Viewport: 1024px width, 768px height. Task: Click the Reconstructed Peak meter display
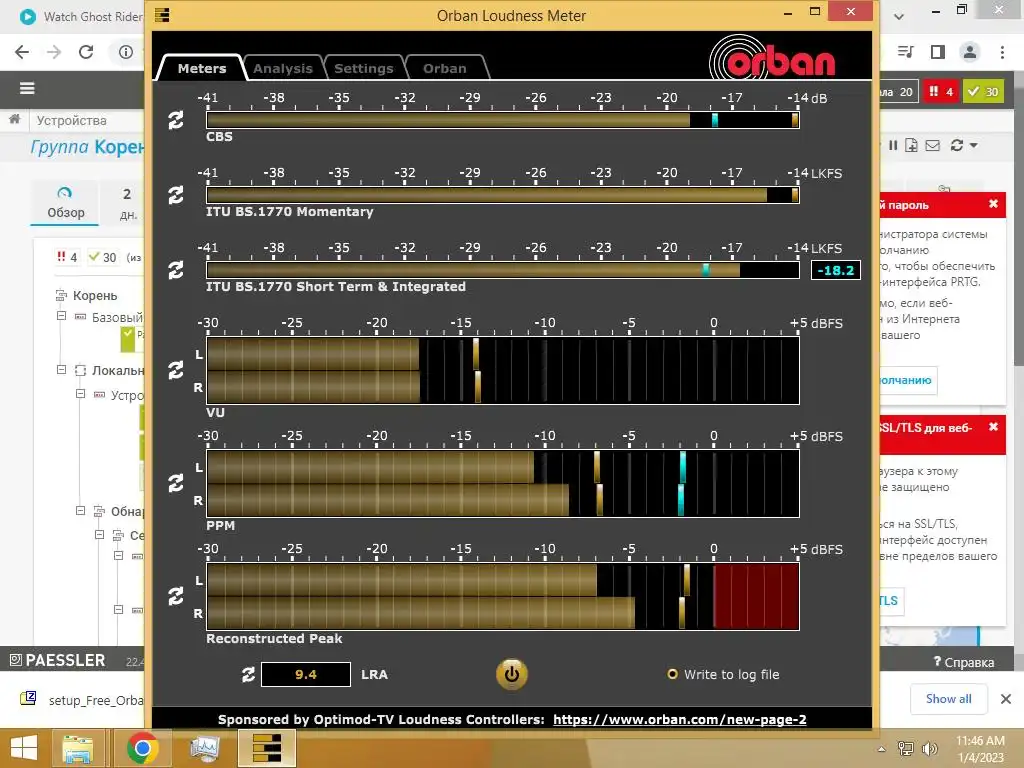[x=502, y=596]
